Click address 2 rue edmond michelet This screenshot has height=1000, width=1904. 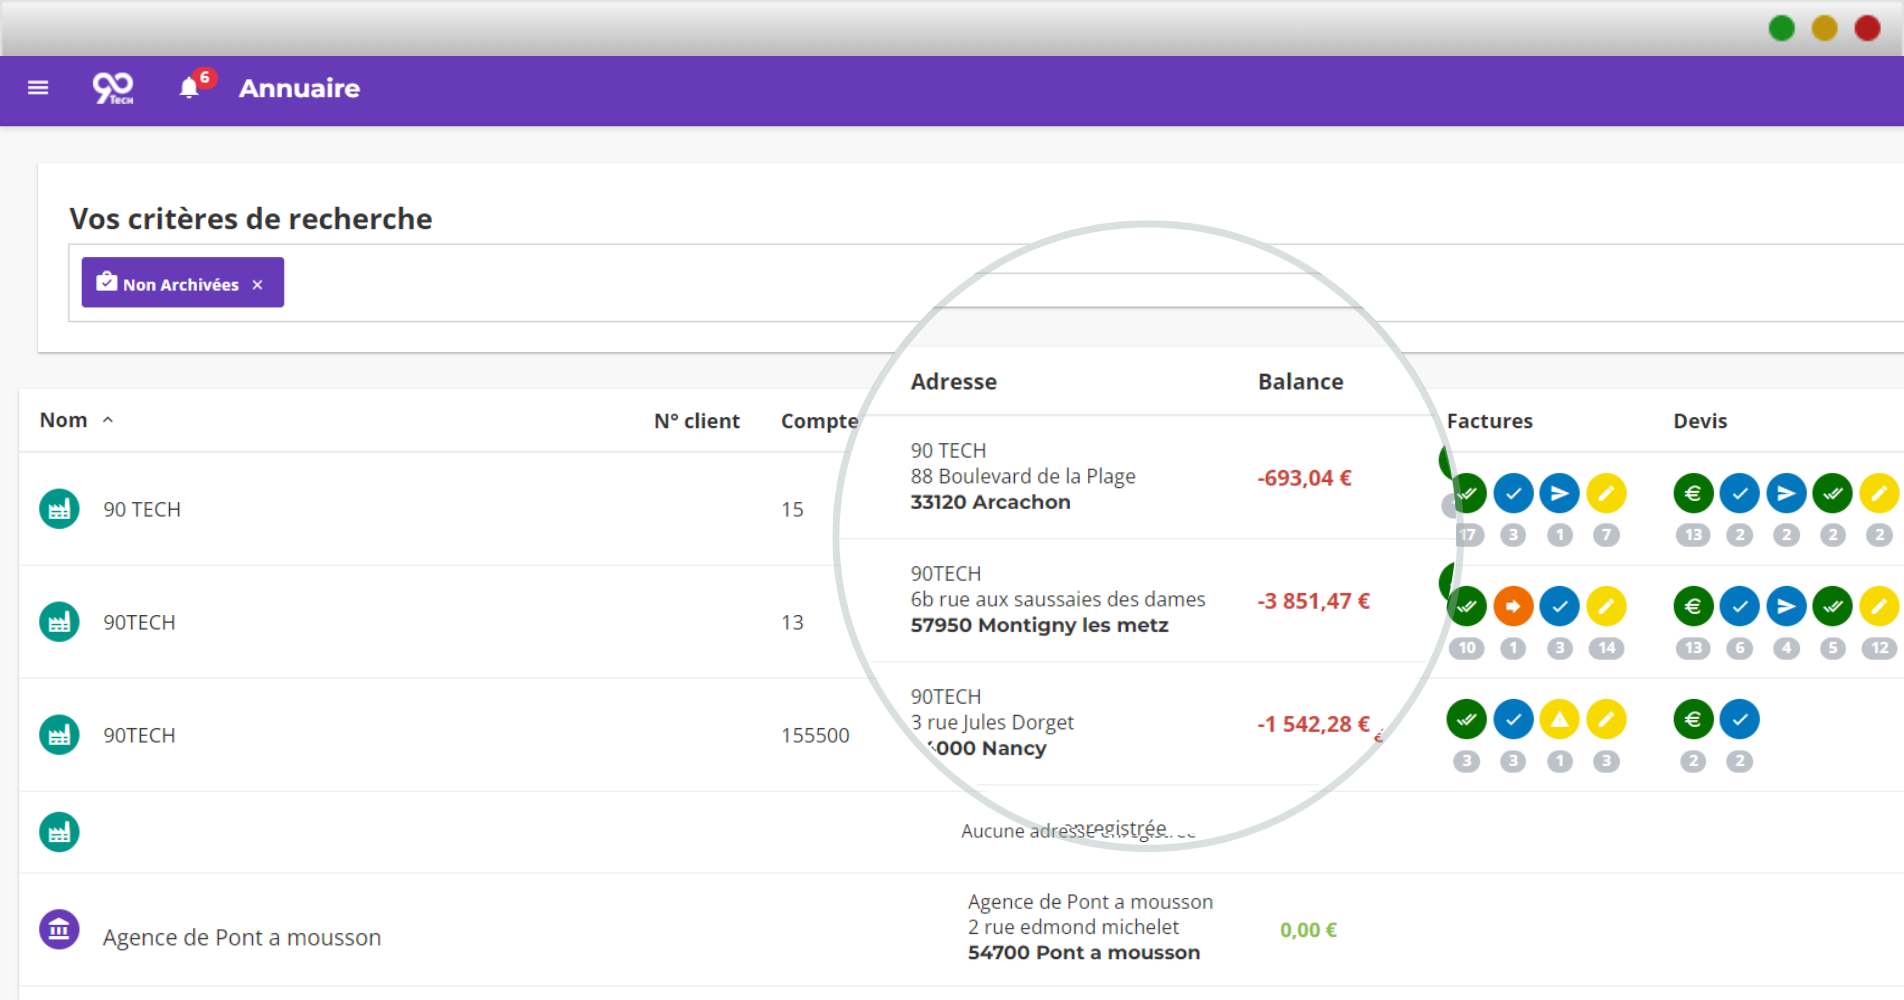1073,927
